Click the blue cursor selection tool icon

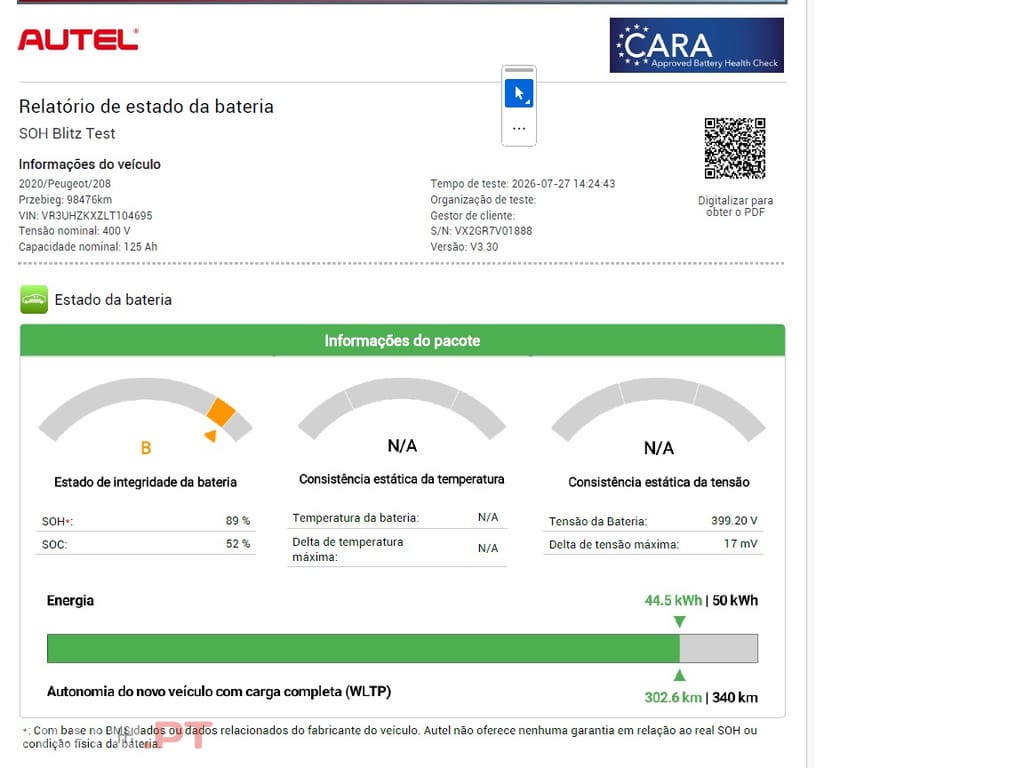tap(519, 93)
